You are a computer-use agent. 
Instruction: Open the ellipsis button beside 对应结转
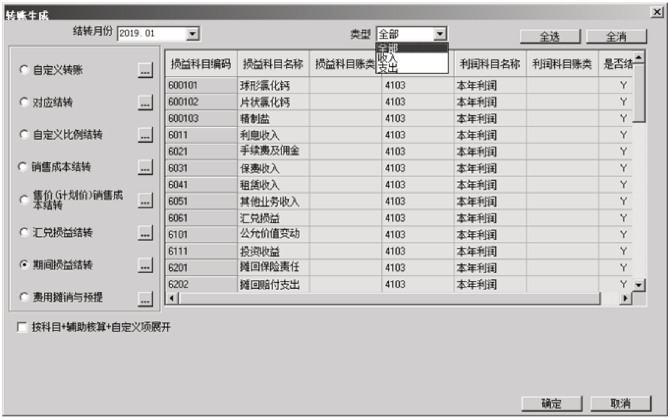click(x=145, y=103)
